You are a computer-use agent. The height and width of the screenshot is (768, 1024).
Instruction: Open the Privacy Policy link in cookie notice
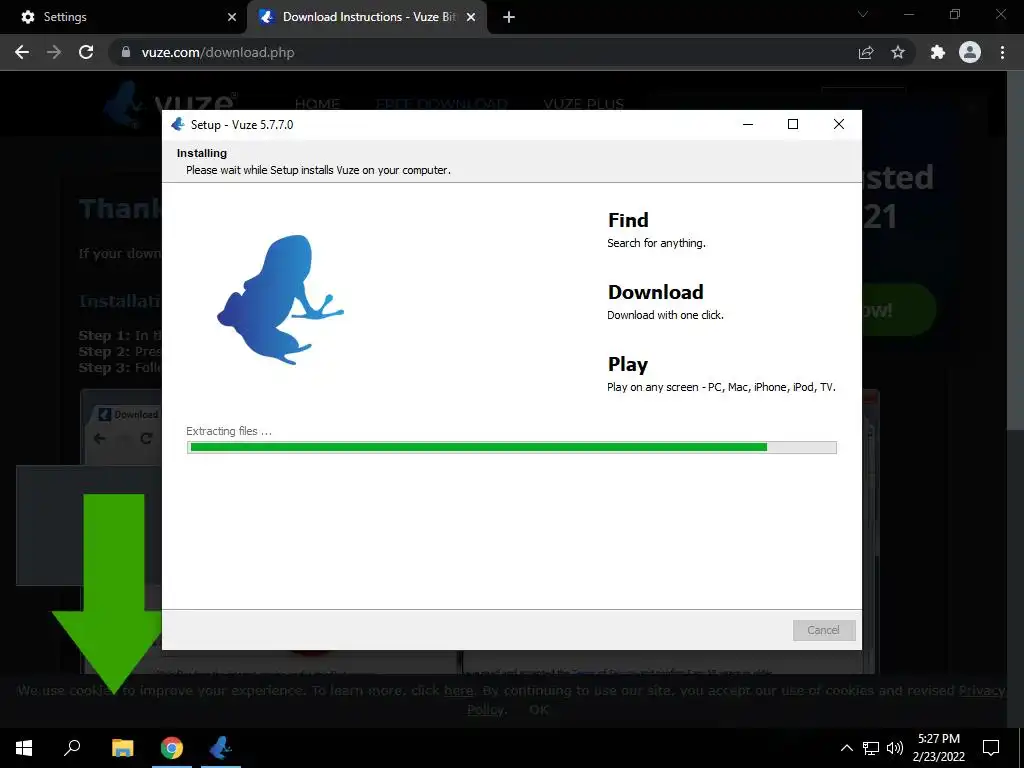pos(982,691)
